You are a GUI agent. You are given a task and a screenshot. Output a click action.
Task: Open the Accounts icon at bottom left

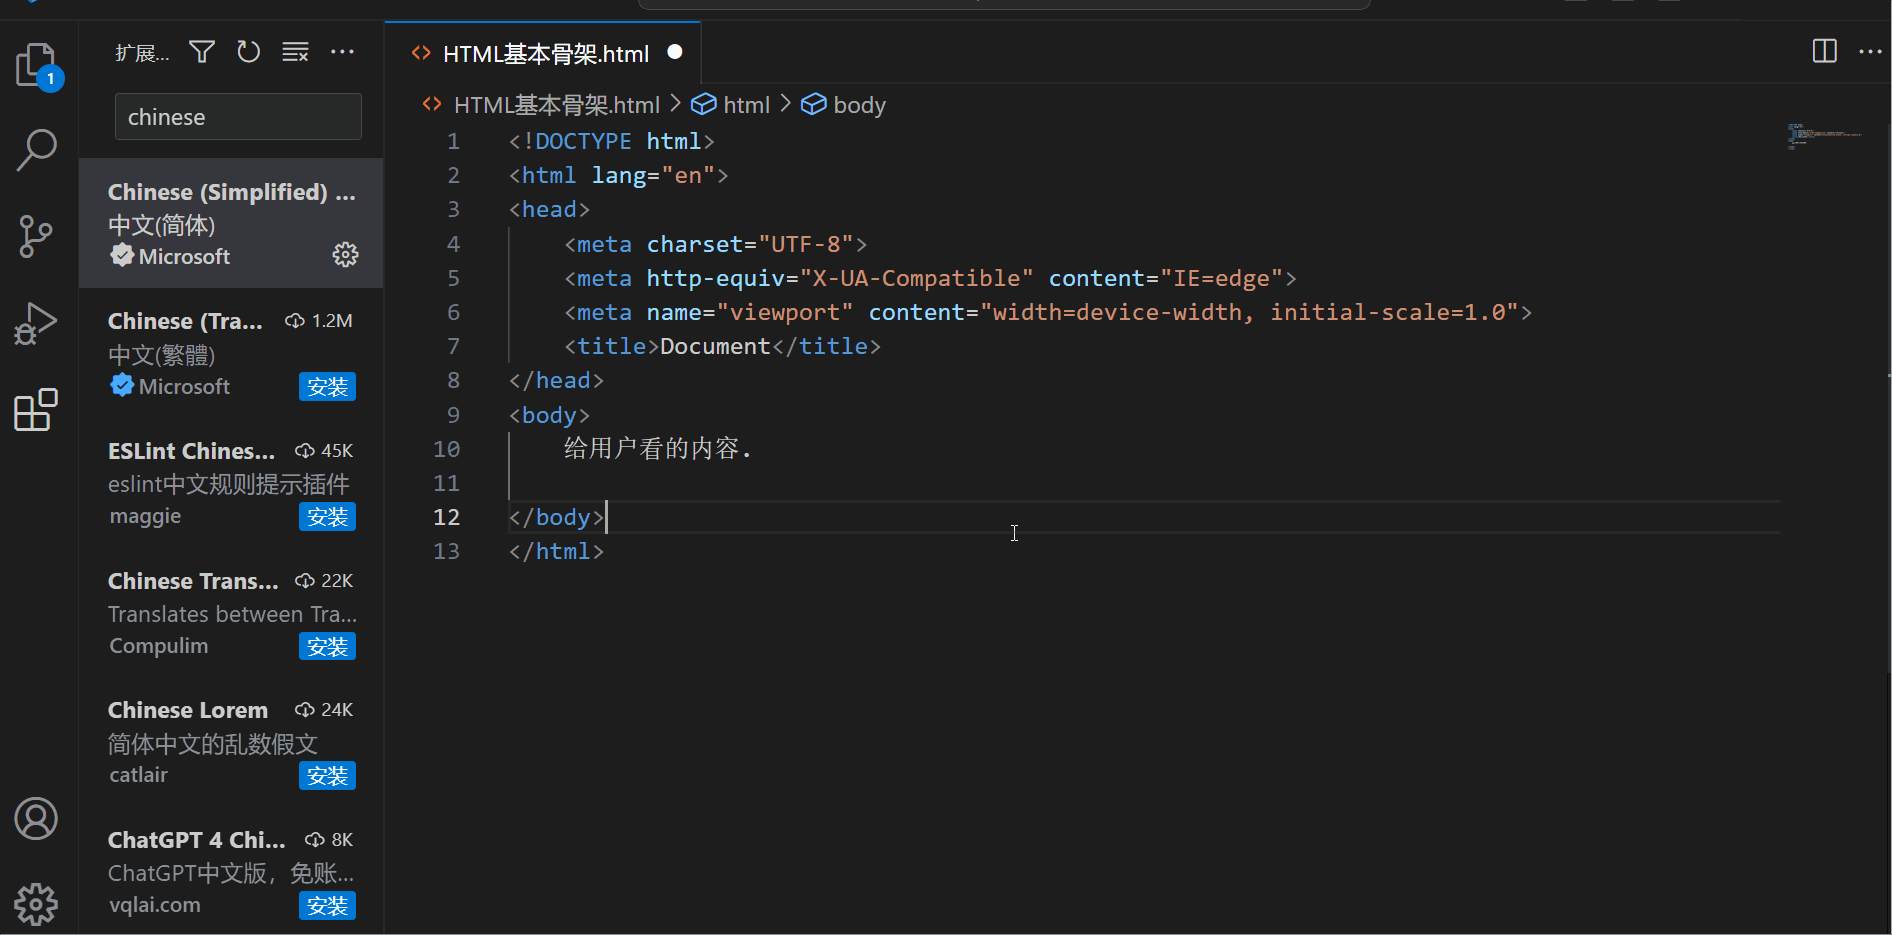36,818
